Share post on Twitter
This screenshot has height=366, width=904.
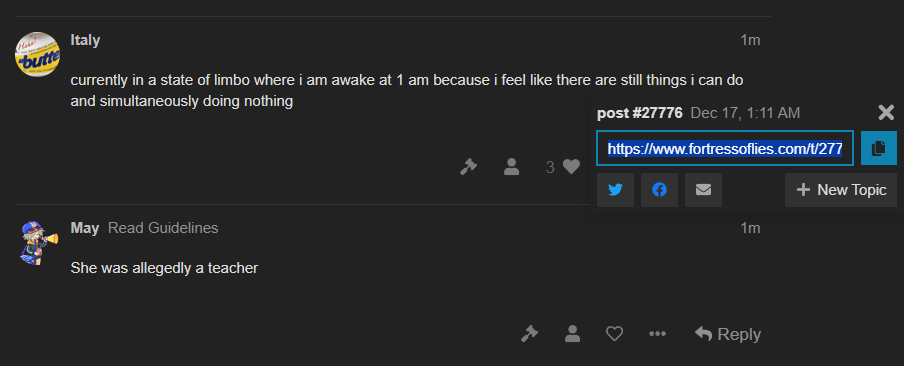pos(615,190)
